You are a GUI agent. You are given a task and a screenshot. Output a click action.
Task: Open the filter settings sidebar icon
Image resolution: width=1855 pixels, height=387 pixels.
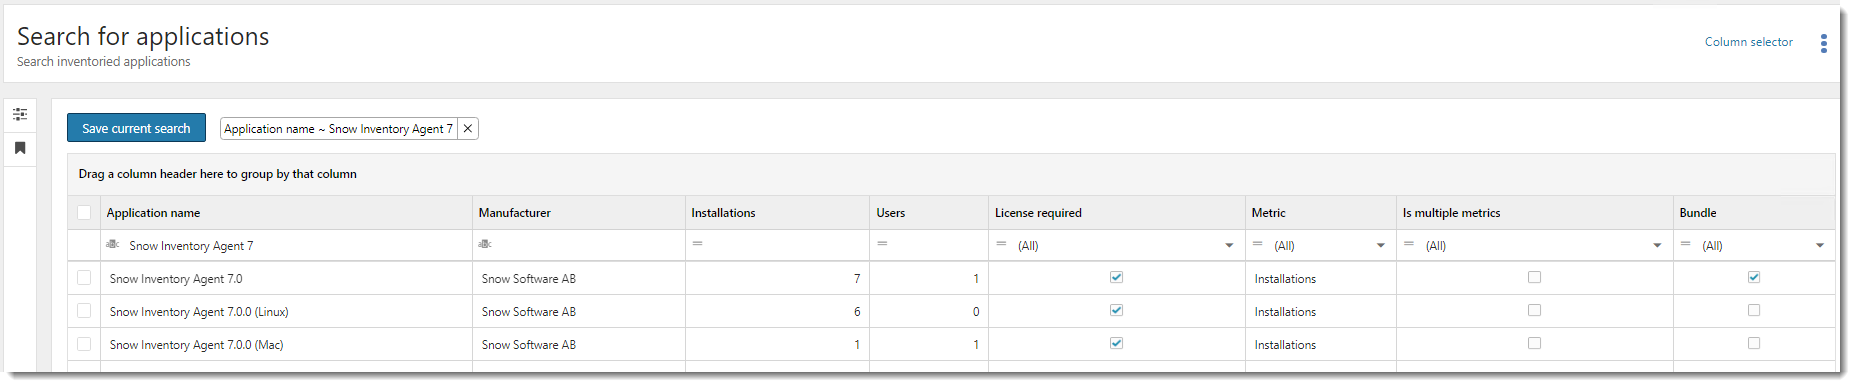[20, 114]
